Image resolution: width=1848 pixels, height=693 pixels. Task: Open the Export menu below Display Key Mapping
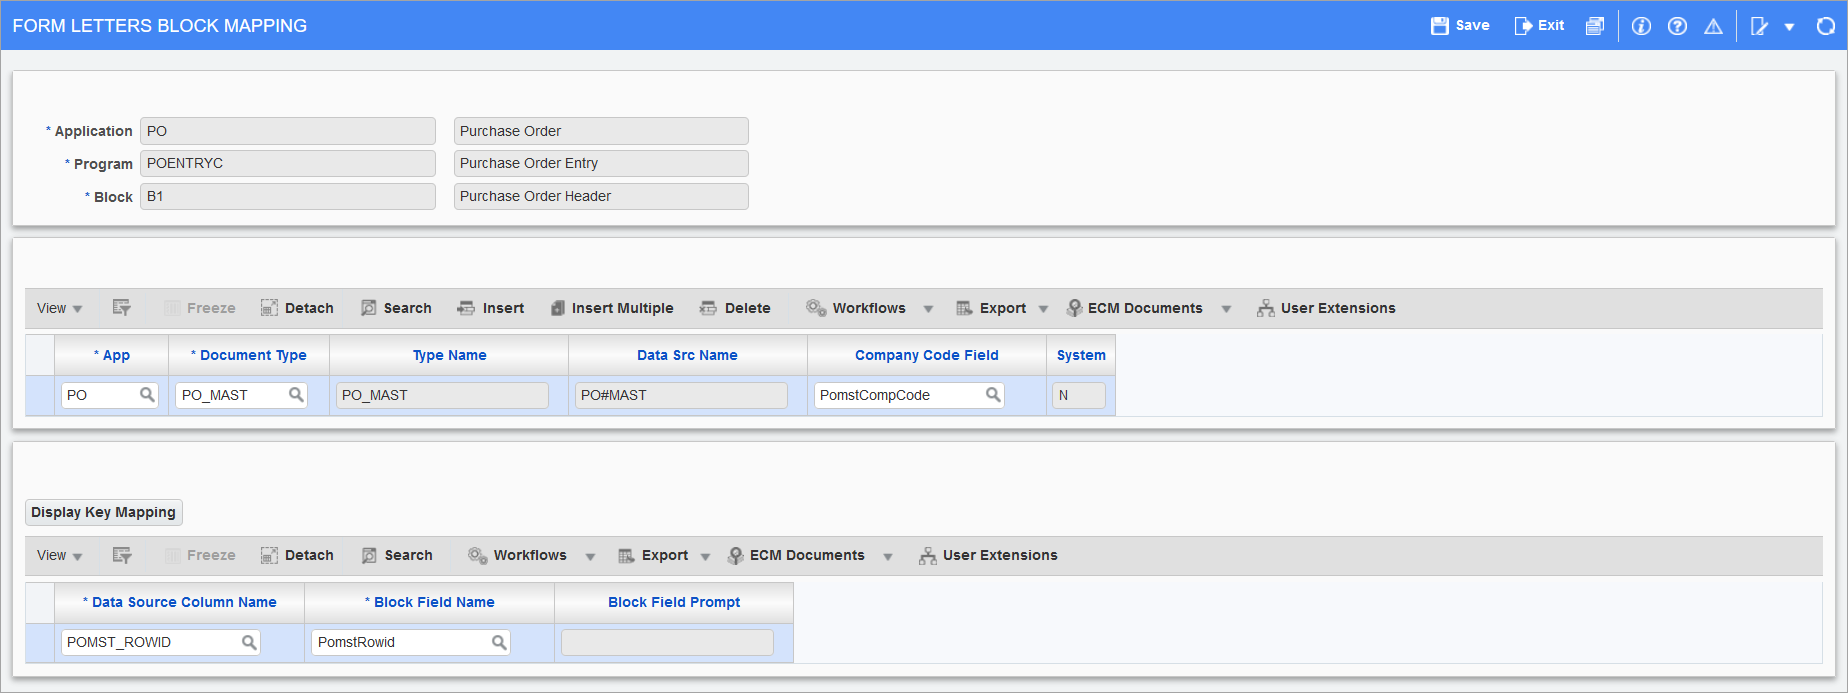(653, 555)
